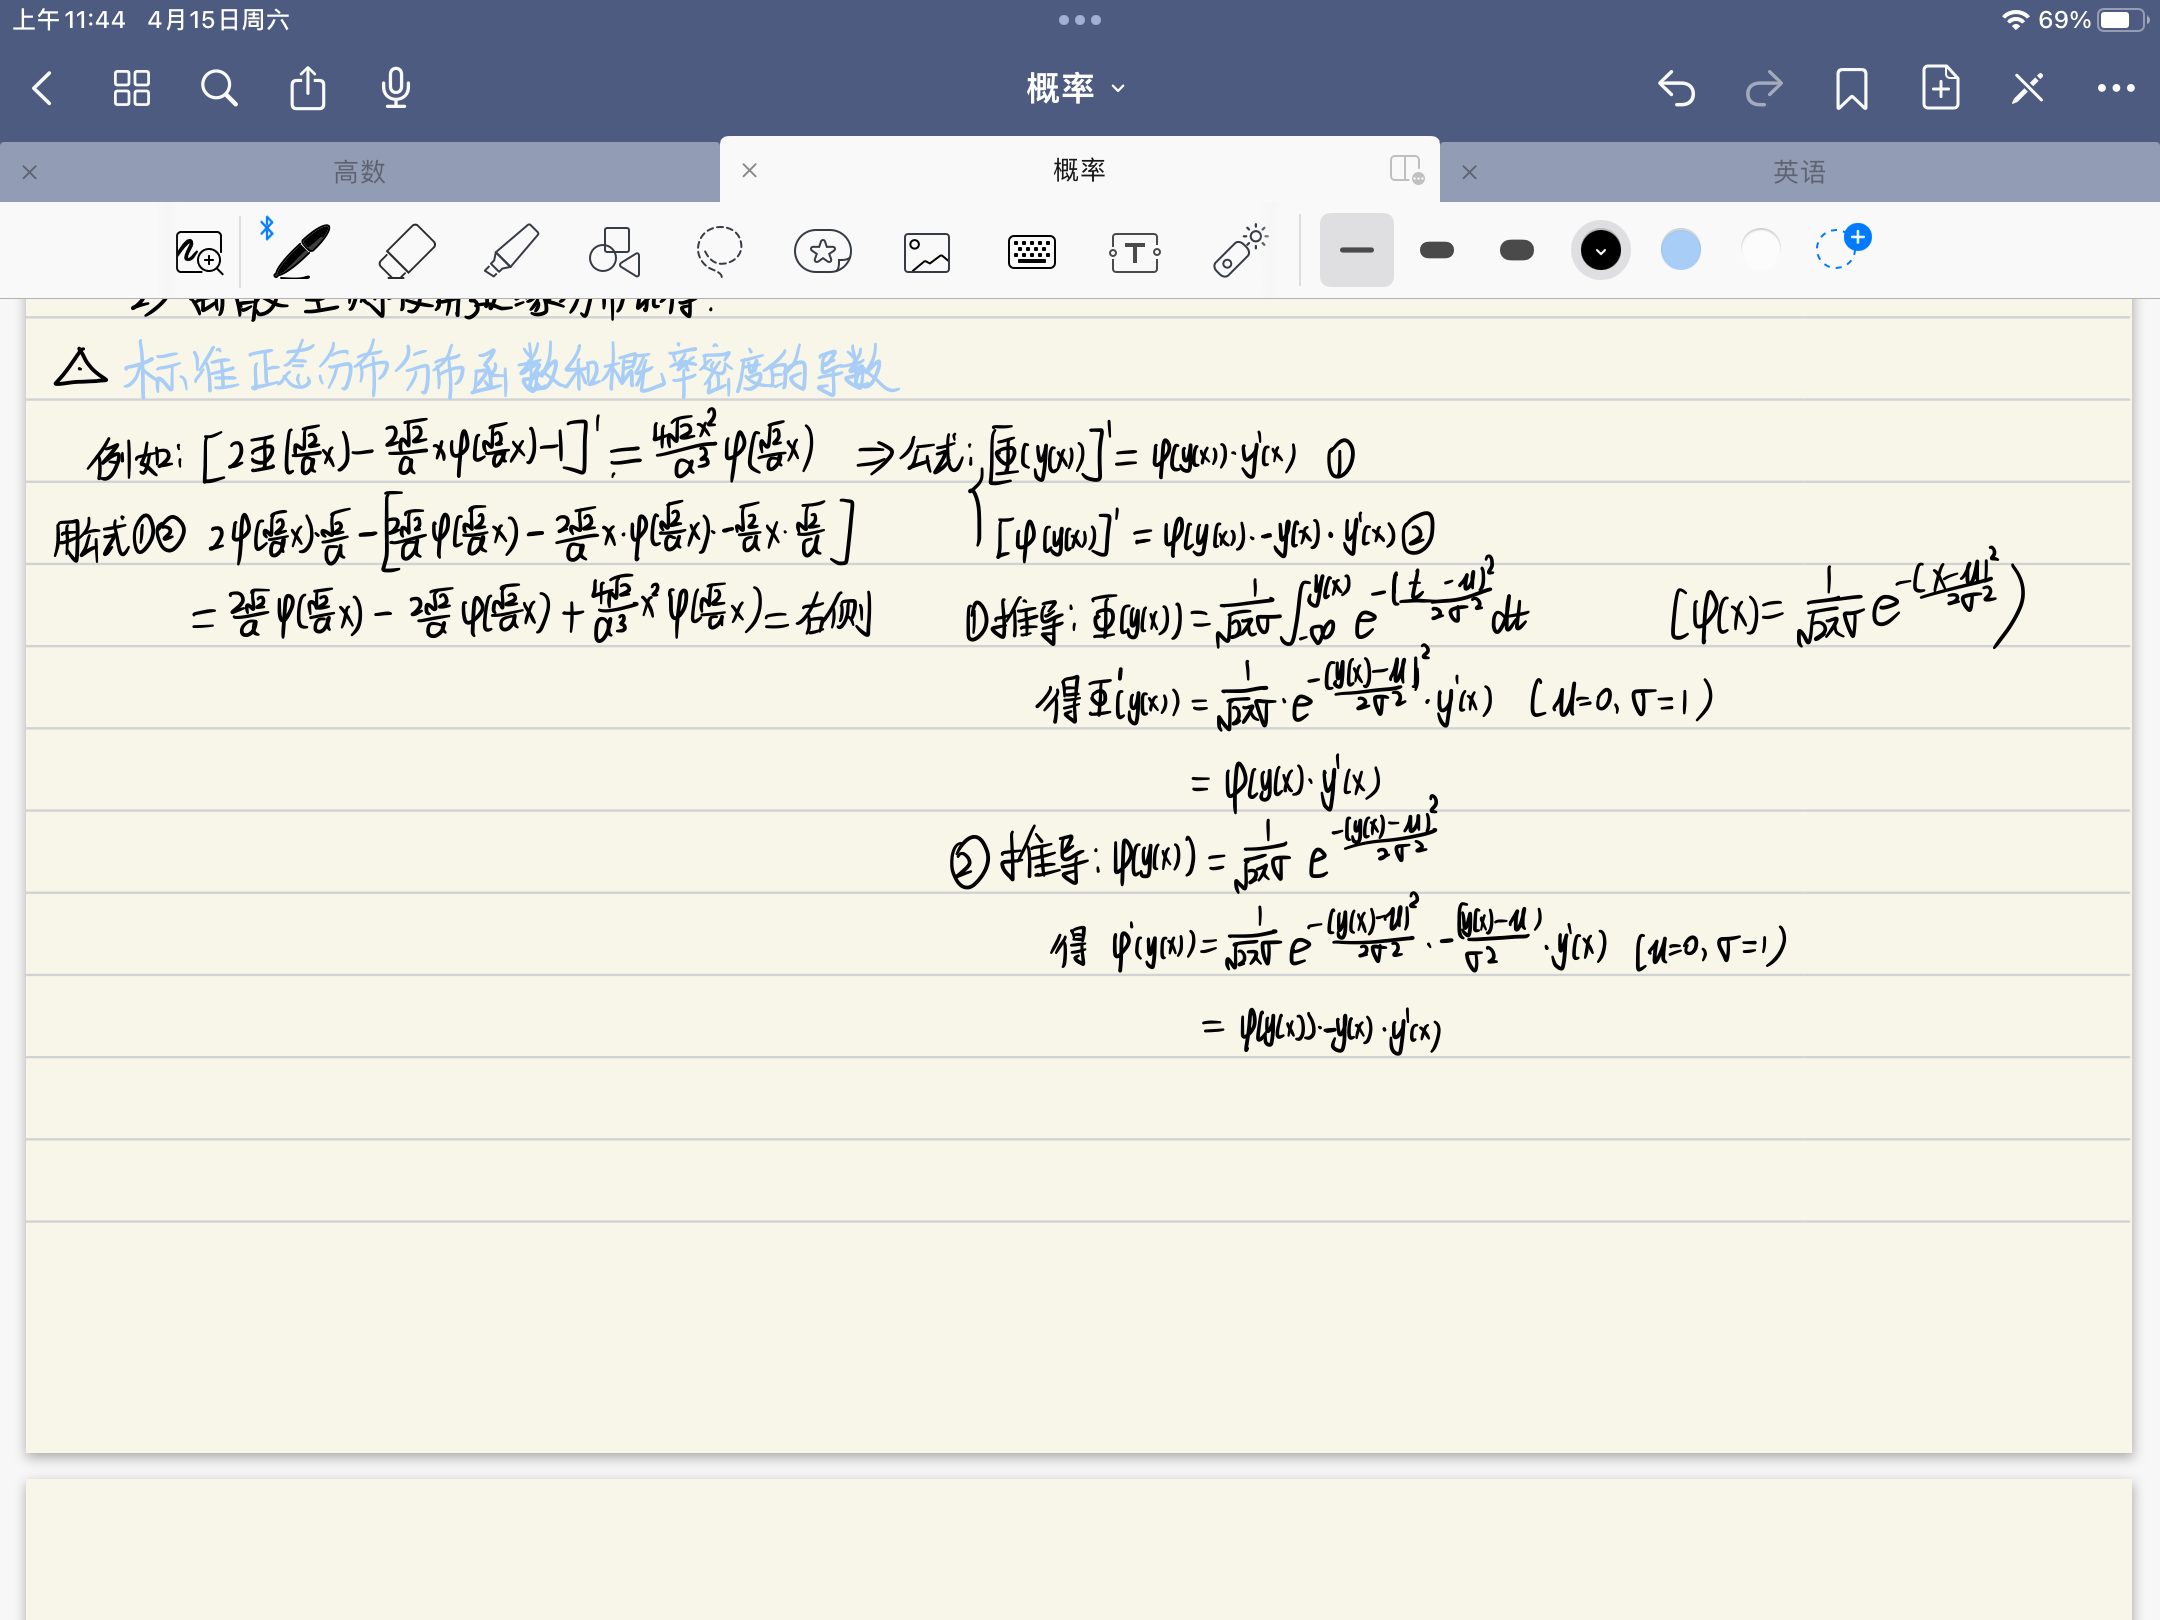Select the Highlighter tool
The image size is (2160, 1620).
click(511, 251)
